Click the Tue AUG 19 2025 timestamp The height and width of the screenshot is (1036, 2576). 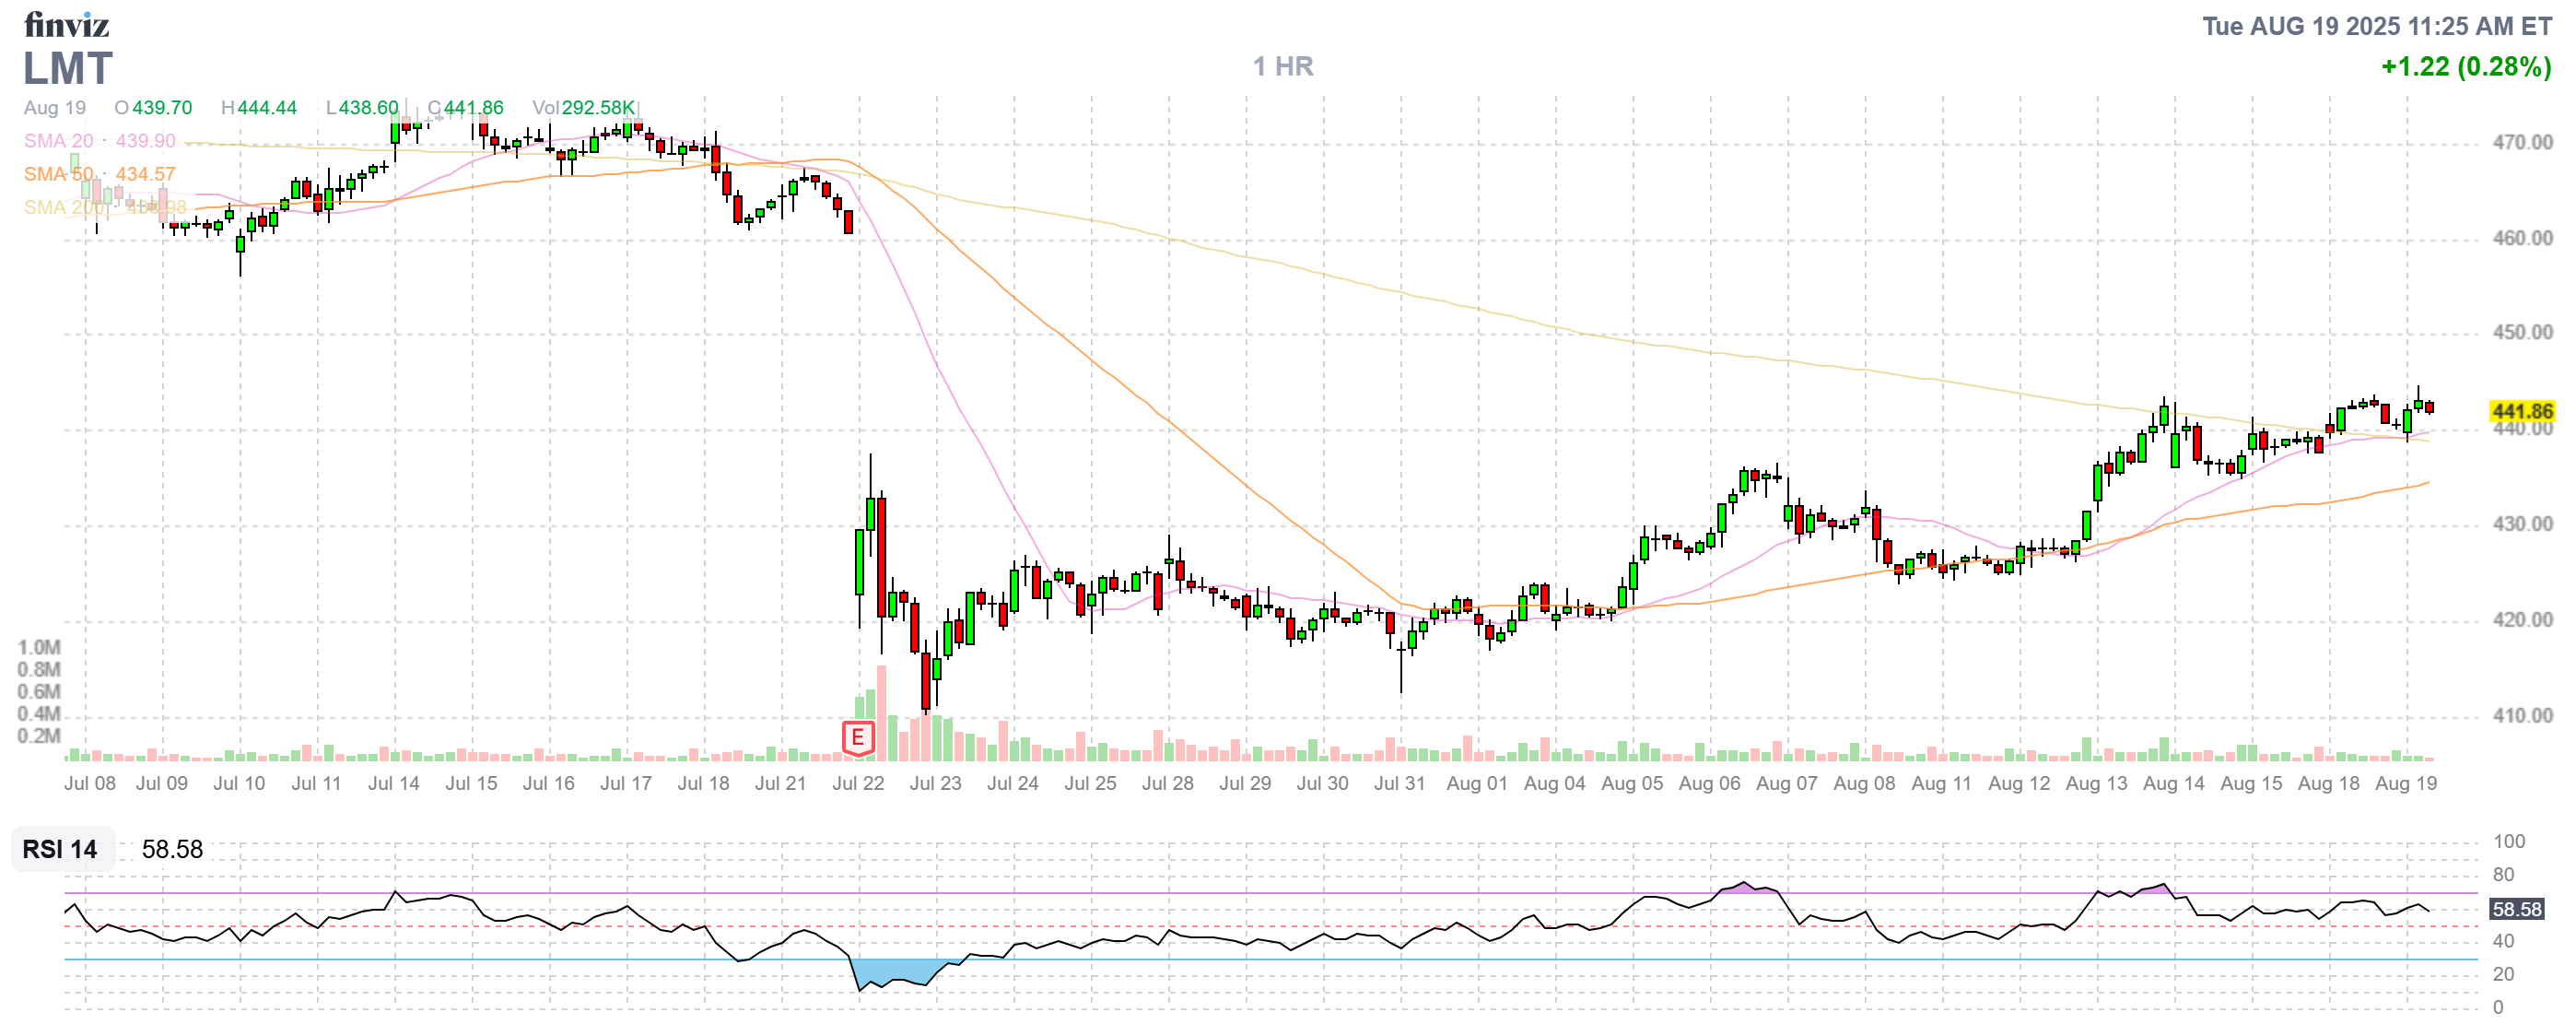pos(2376,26)
